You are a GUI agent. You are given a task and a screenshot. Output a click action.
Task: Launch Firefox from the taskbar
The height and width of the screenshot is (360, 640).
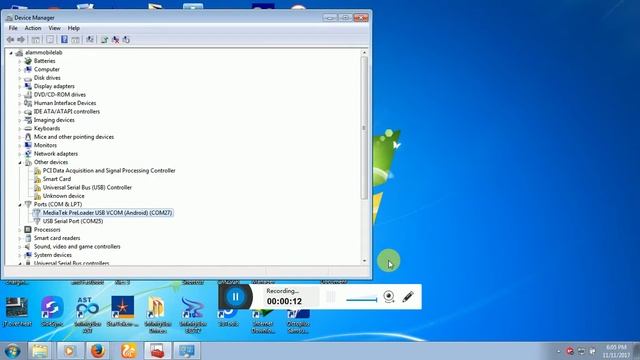98,351
